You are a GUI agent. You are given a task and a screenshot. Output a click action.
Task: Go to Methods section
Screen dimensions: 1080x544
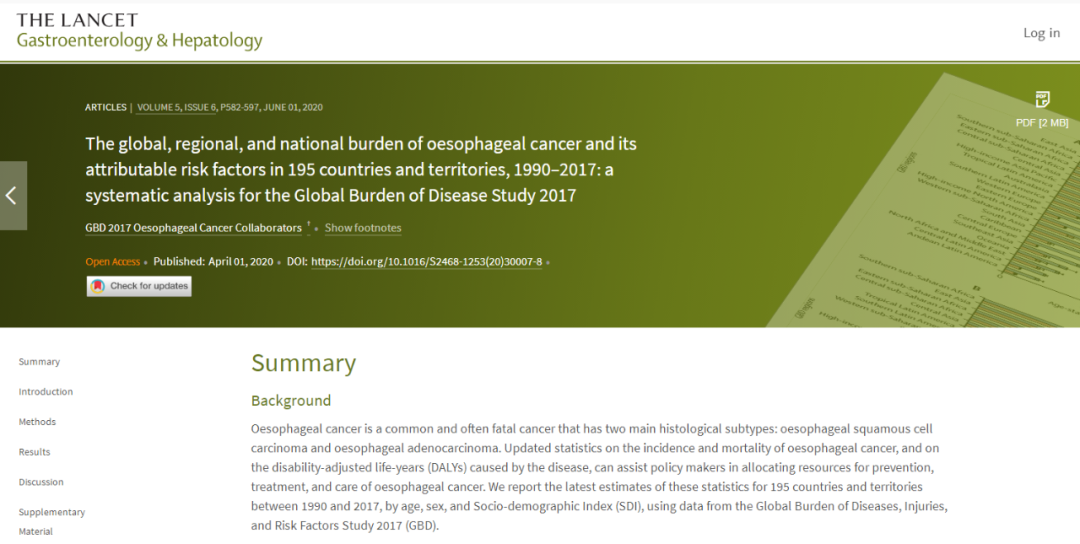37,421
